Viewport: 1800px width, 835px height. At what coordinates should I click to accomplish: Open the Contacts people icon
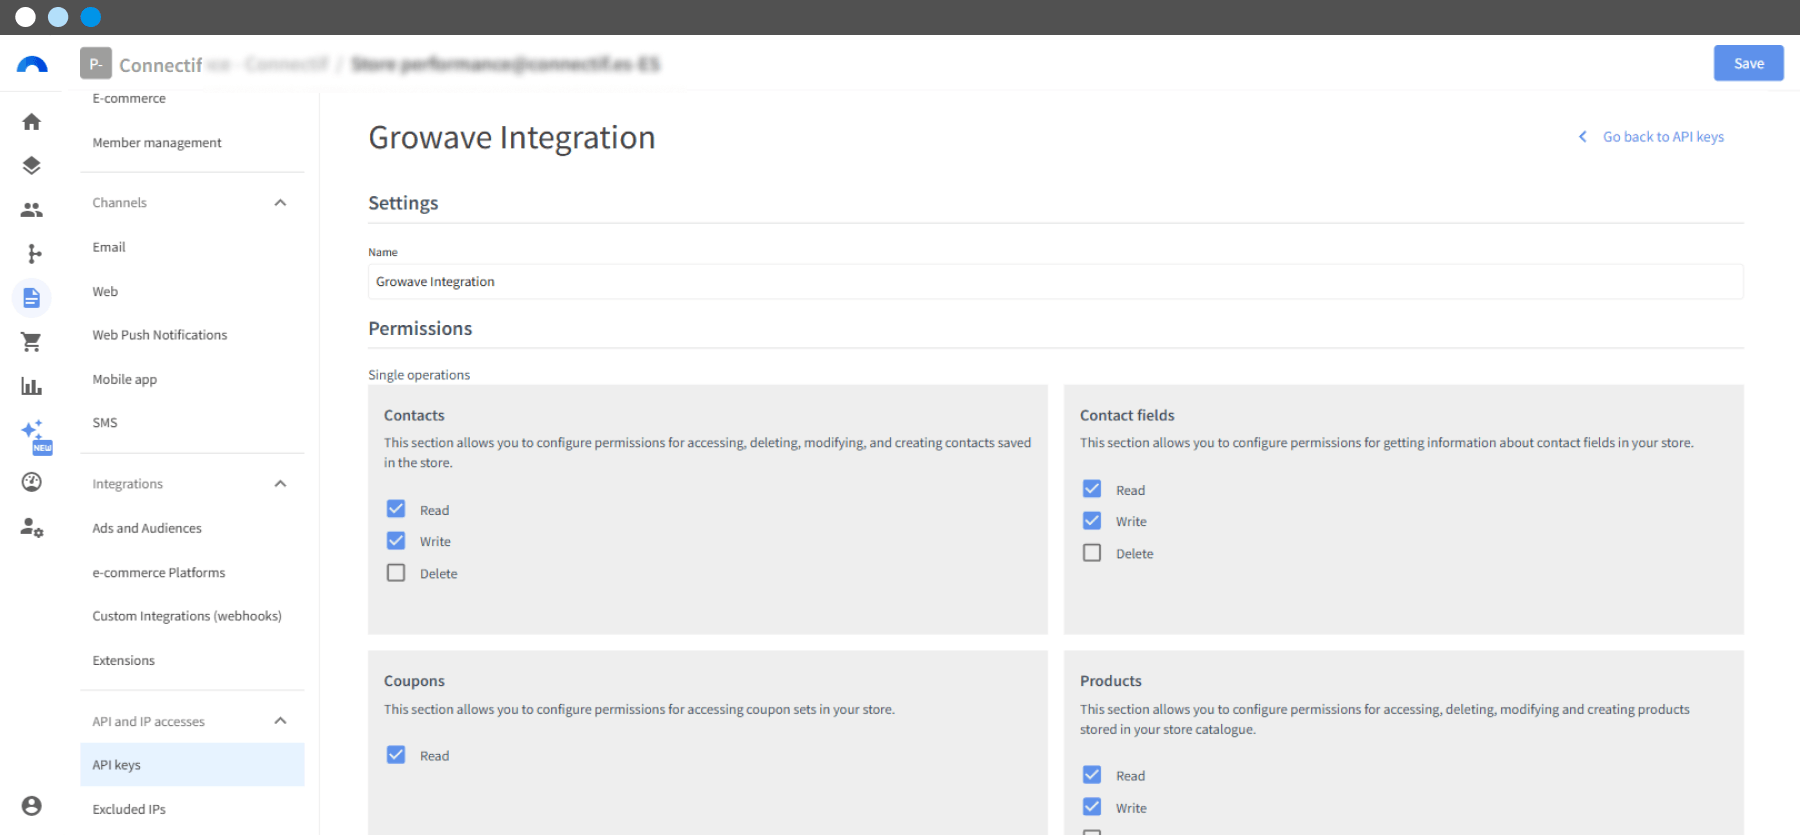(x=32, y=210)
